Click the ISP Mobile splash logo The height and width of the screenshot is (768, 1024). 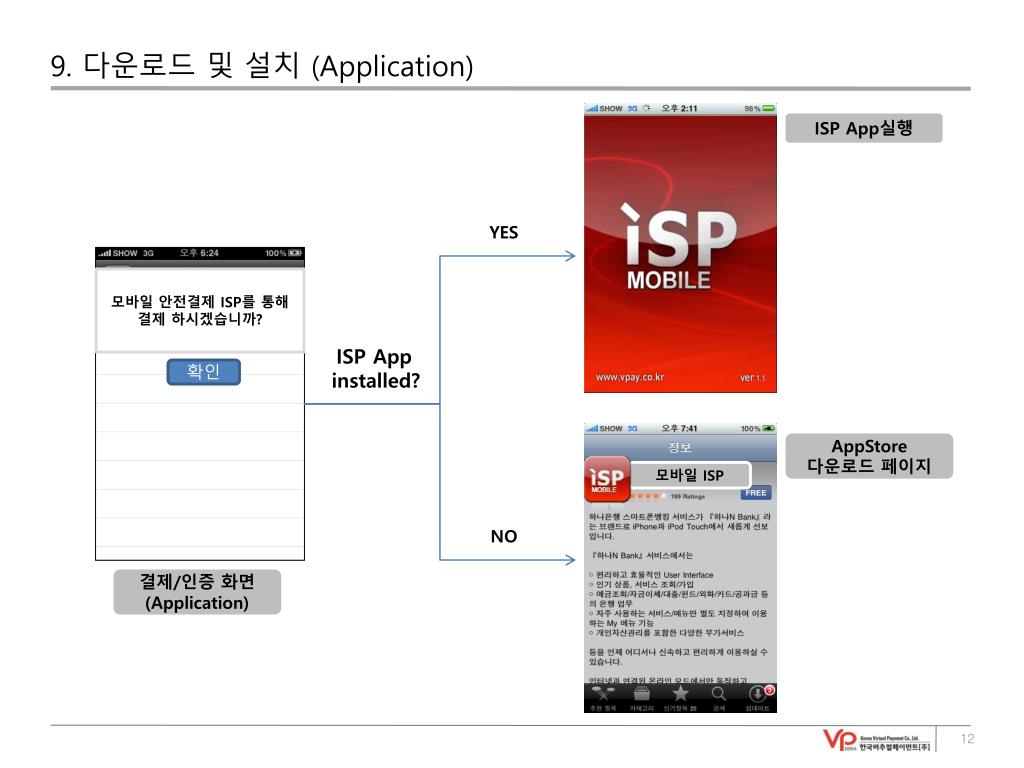(680, 248)
